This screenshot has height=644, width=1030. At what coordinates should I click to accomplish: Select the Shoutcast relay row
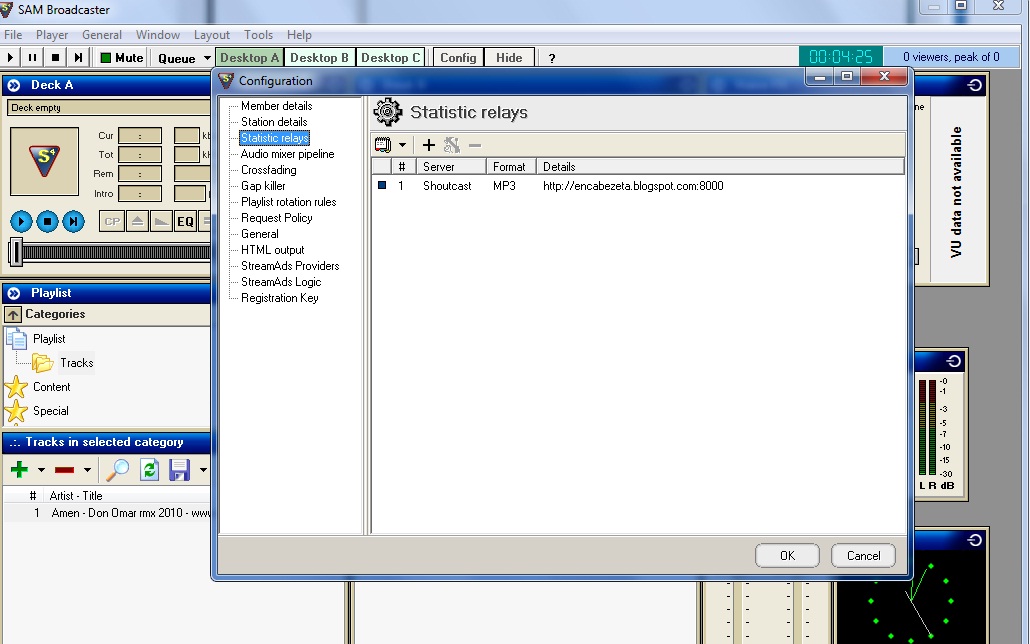click(x=638, y=186)
